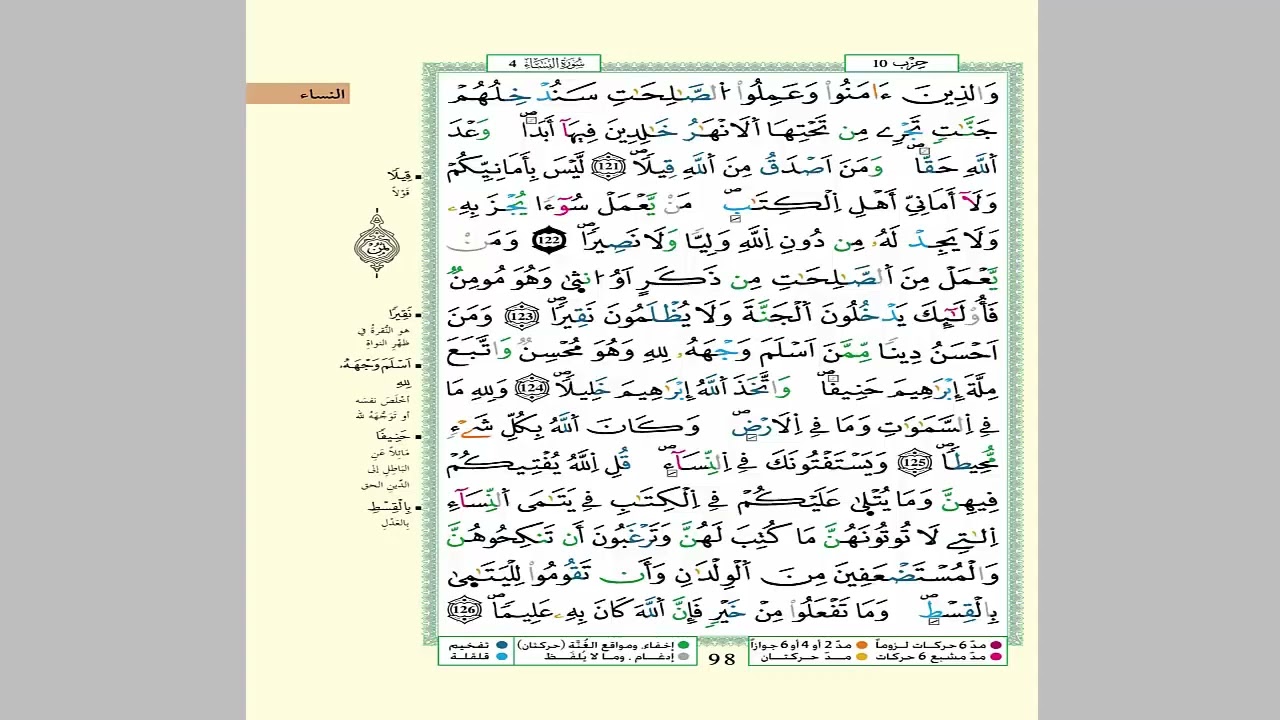Image resolution: width=1280 pixels, height=720 pixels.
Task: Click the margin word قِيلًا
Action: [x=399, y=176]
